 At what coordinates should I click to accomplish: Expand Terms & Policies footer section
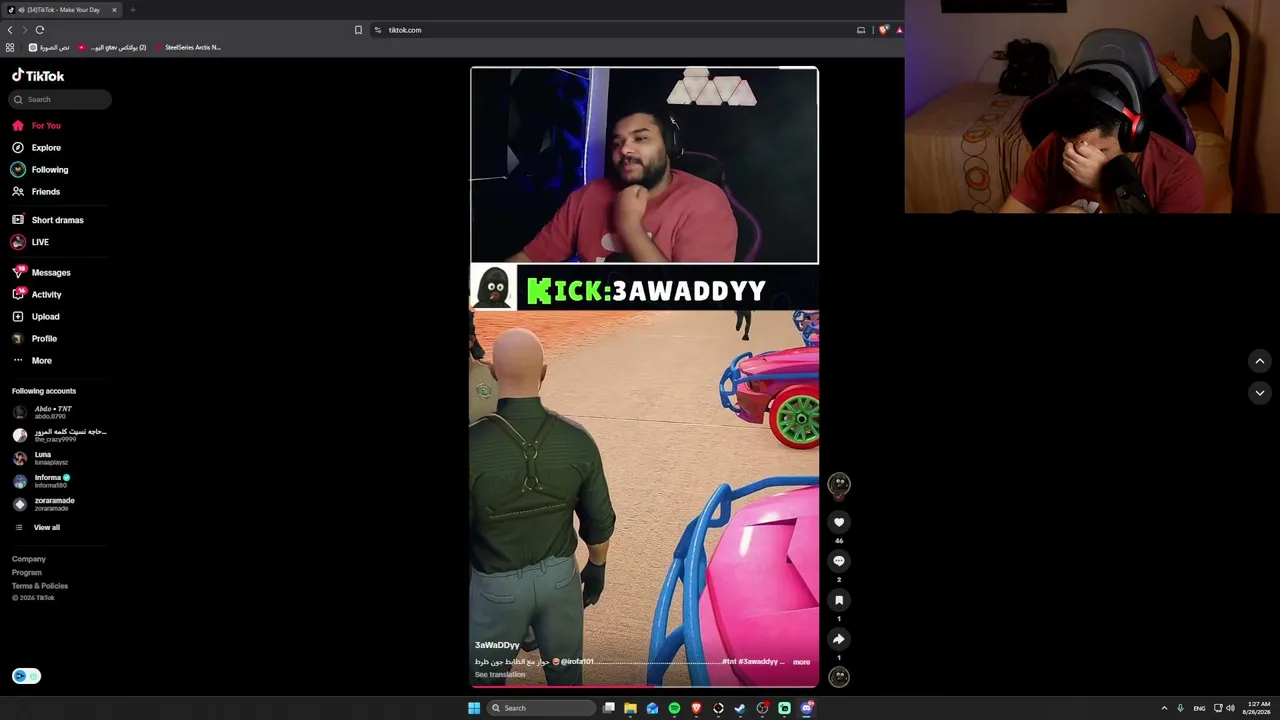(40, 586)
